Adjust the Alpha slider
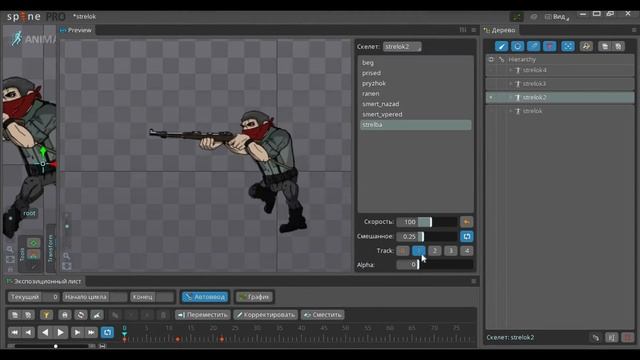The width and height of the screenshot is (640, 360). pos(434,265)
